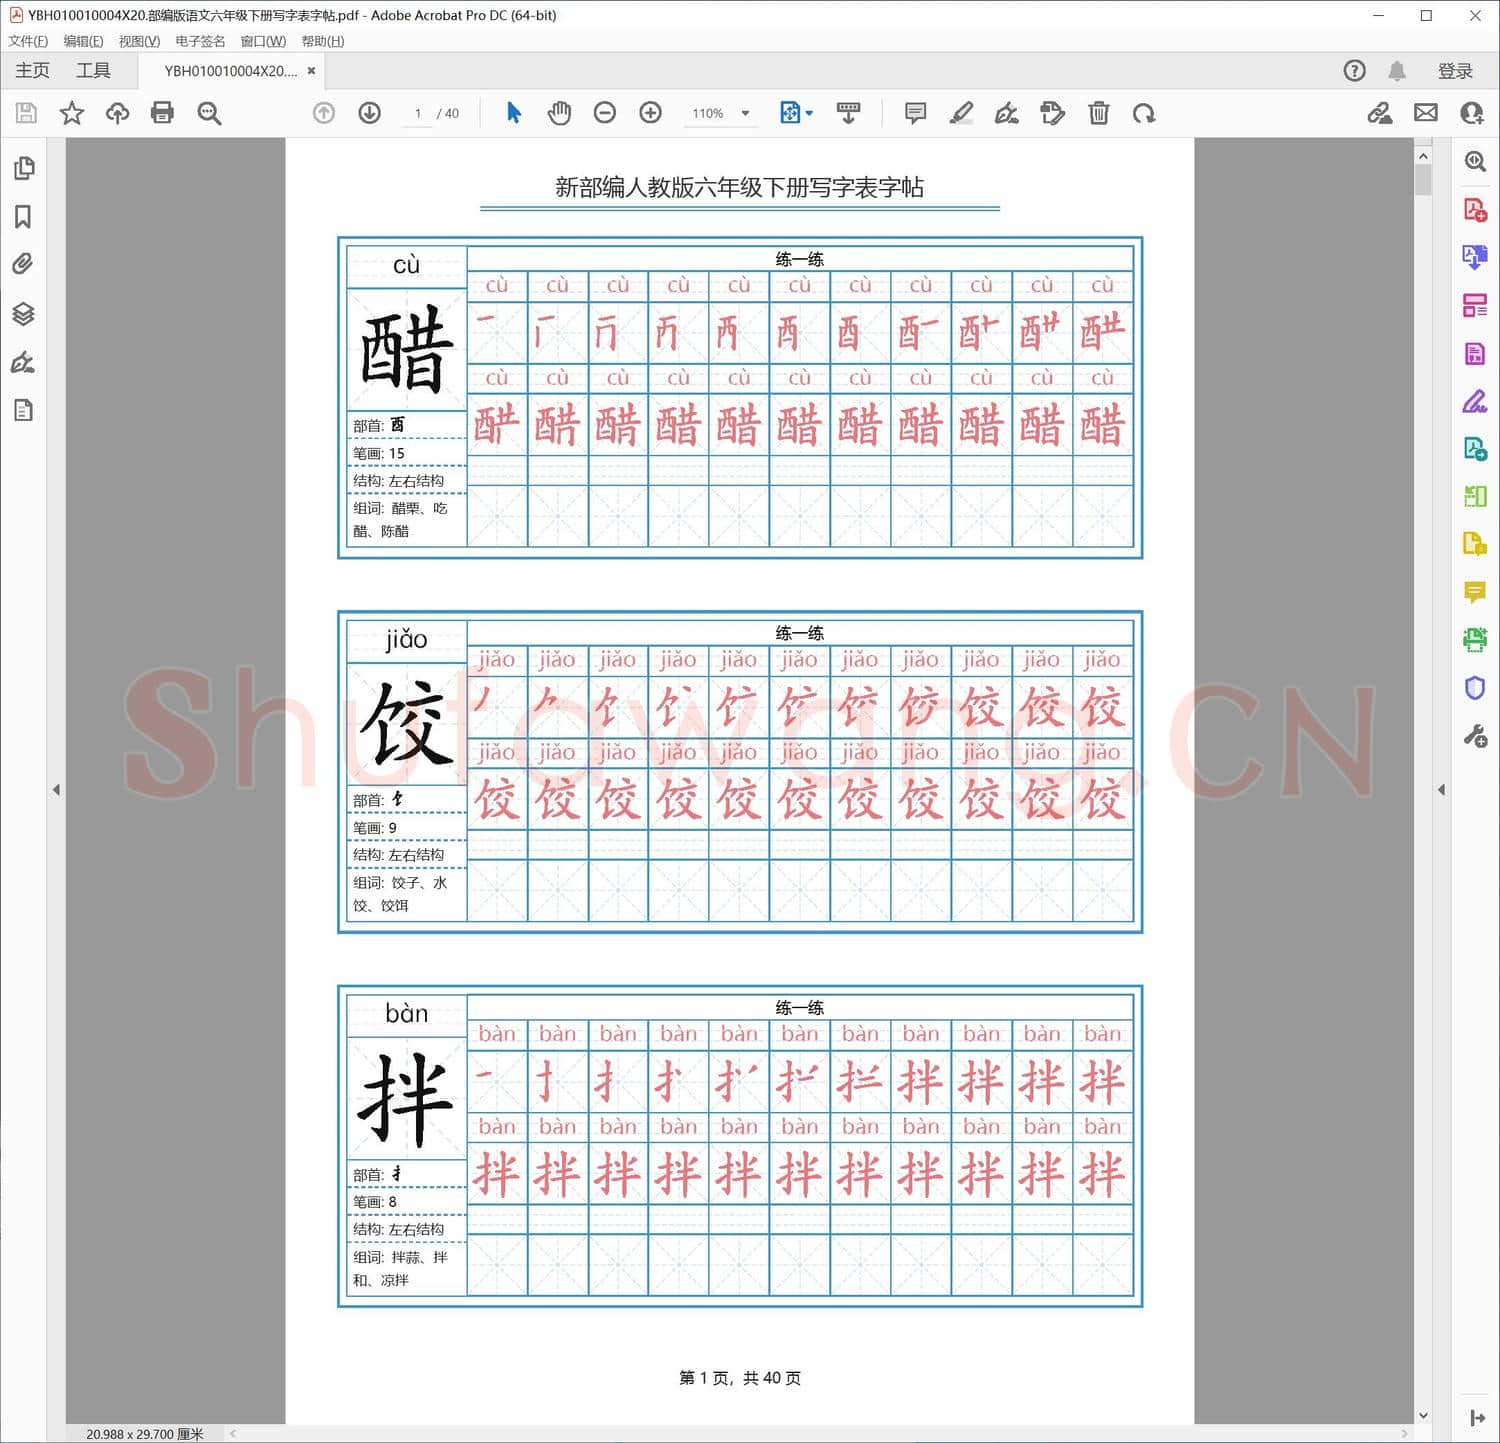Open page thumbnails panel
Screen dimensions: 1500x1443
[x=24, y=168]
